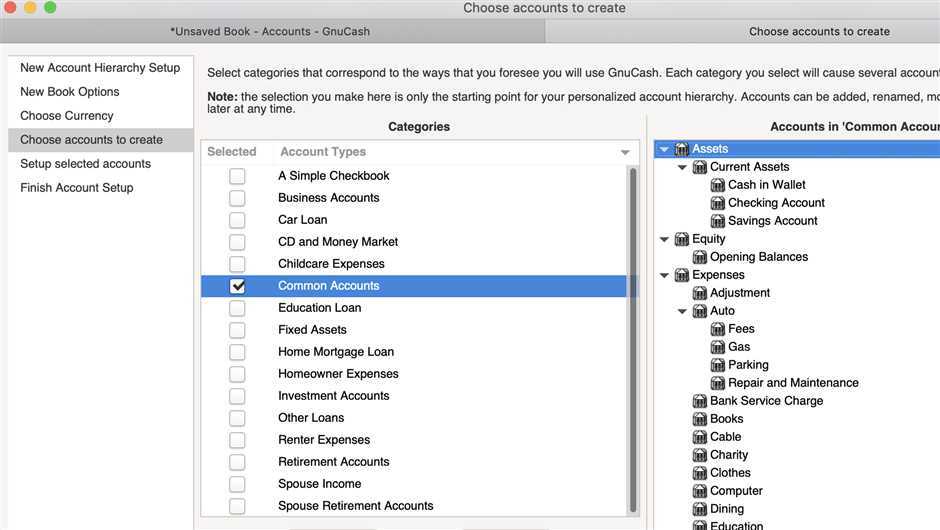The width and height of the screenshot is (940, 530).
Task: Click the Cable account icon
Action: coord(700,436)
